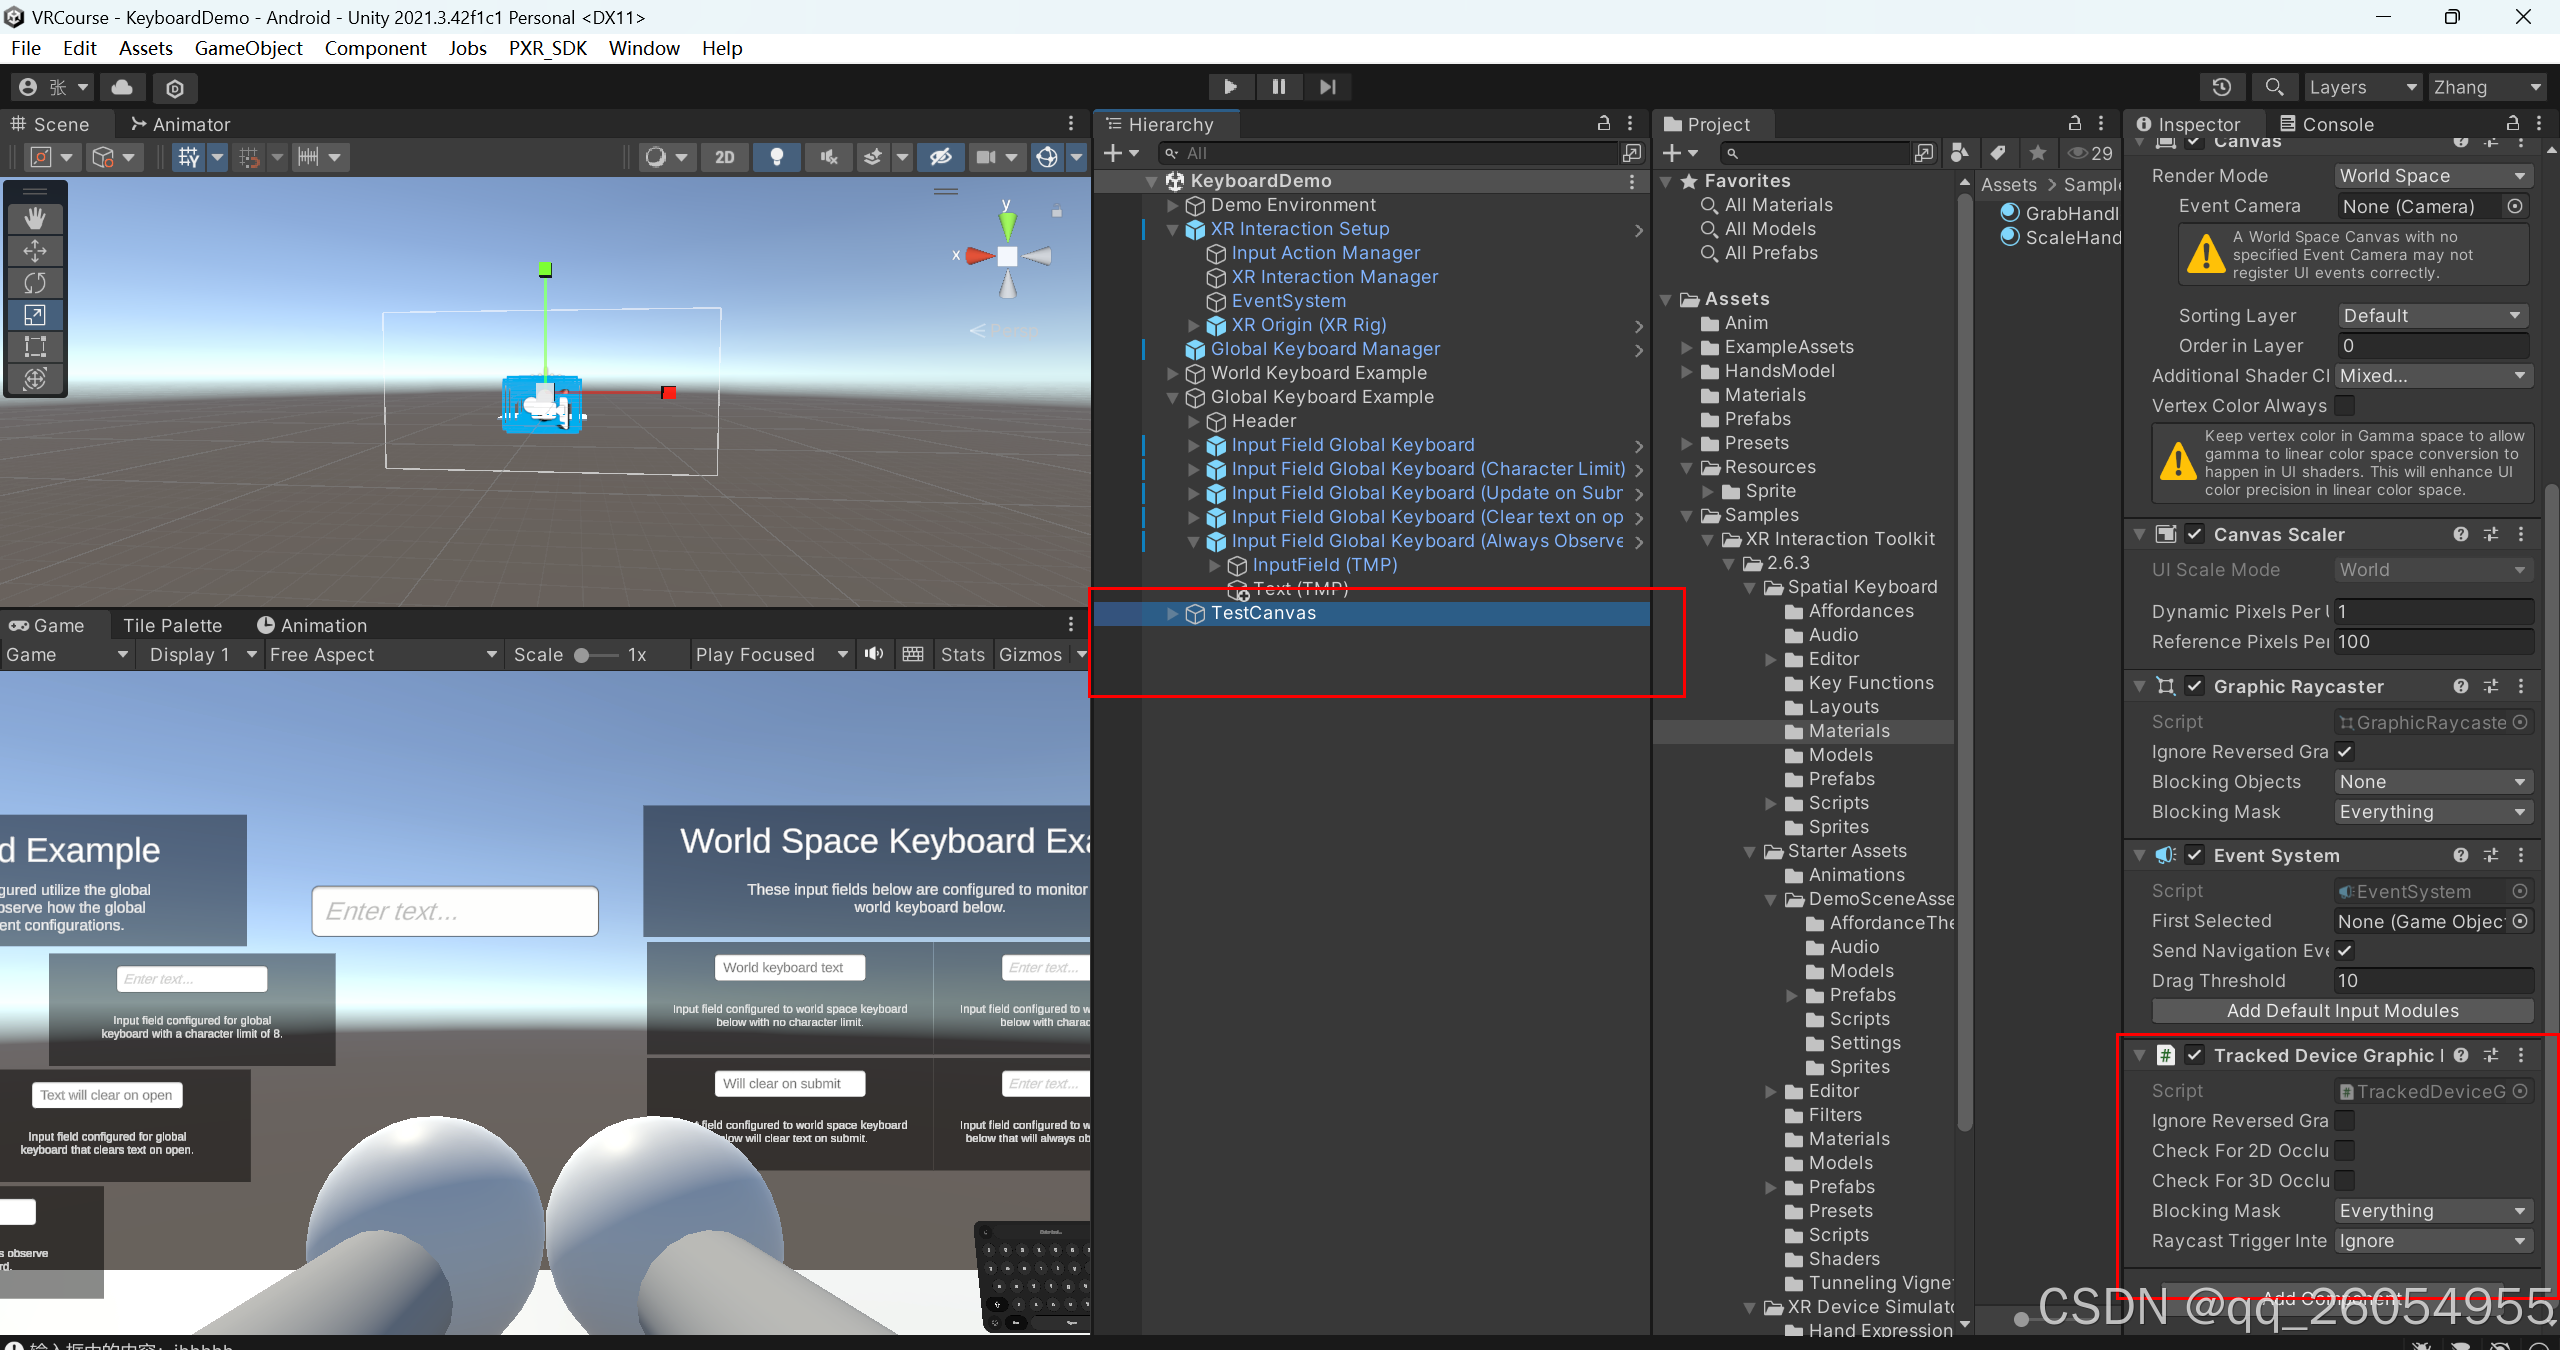Image resolution: width=2560 pixels, height=1350 pixels.
Task: Switch to the Console tab
Action: click(2327, 124)
